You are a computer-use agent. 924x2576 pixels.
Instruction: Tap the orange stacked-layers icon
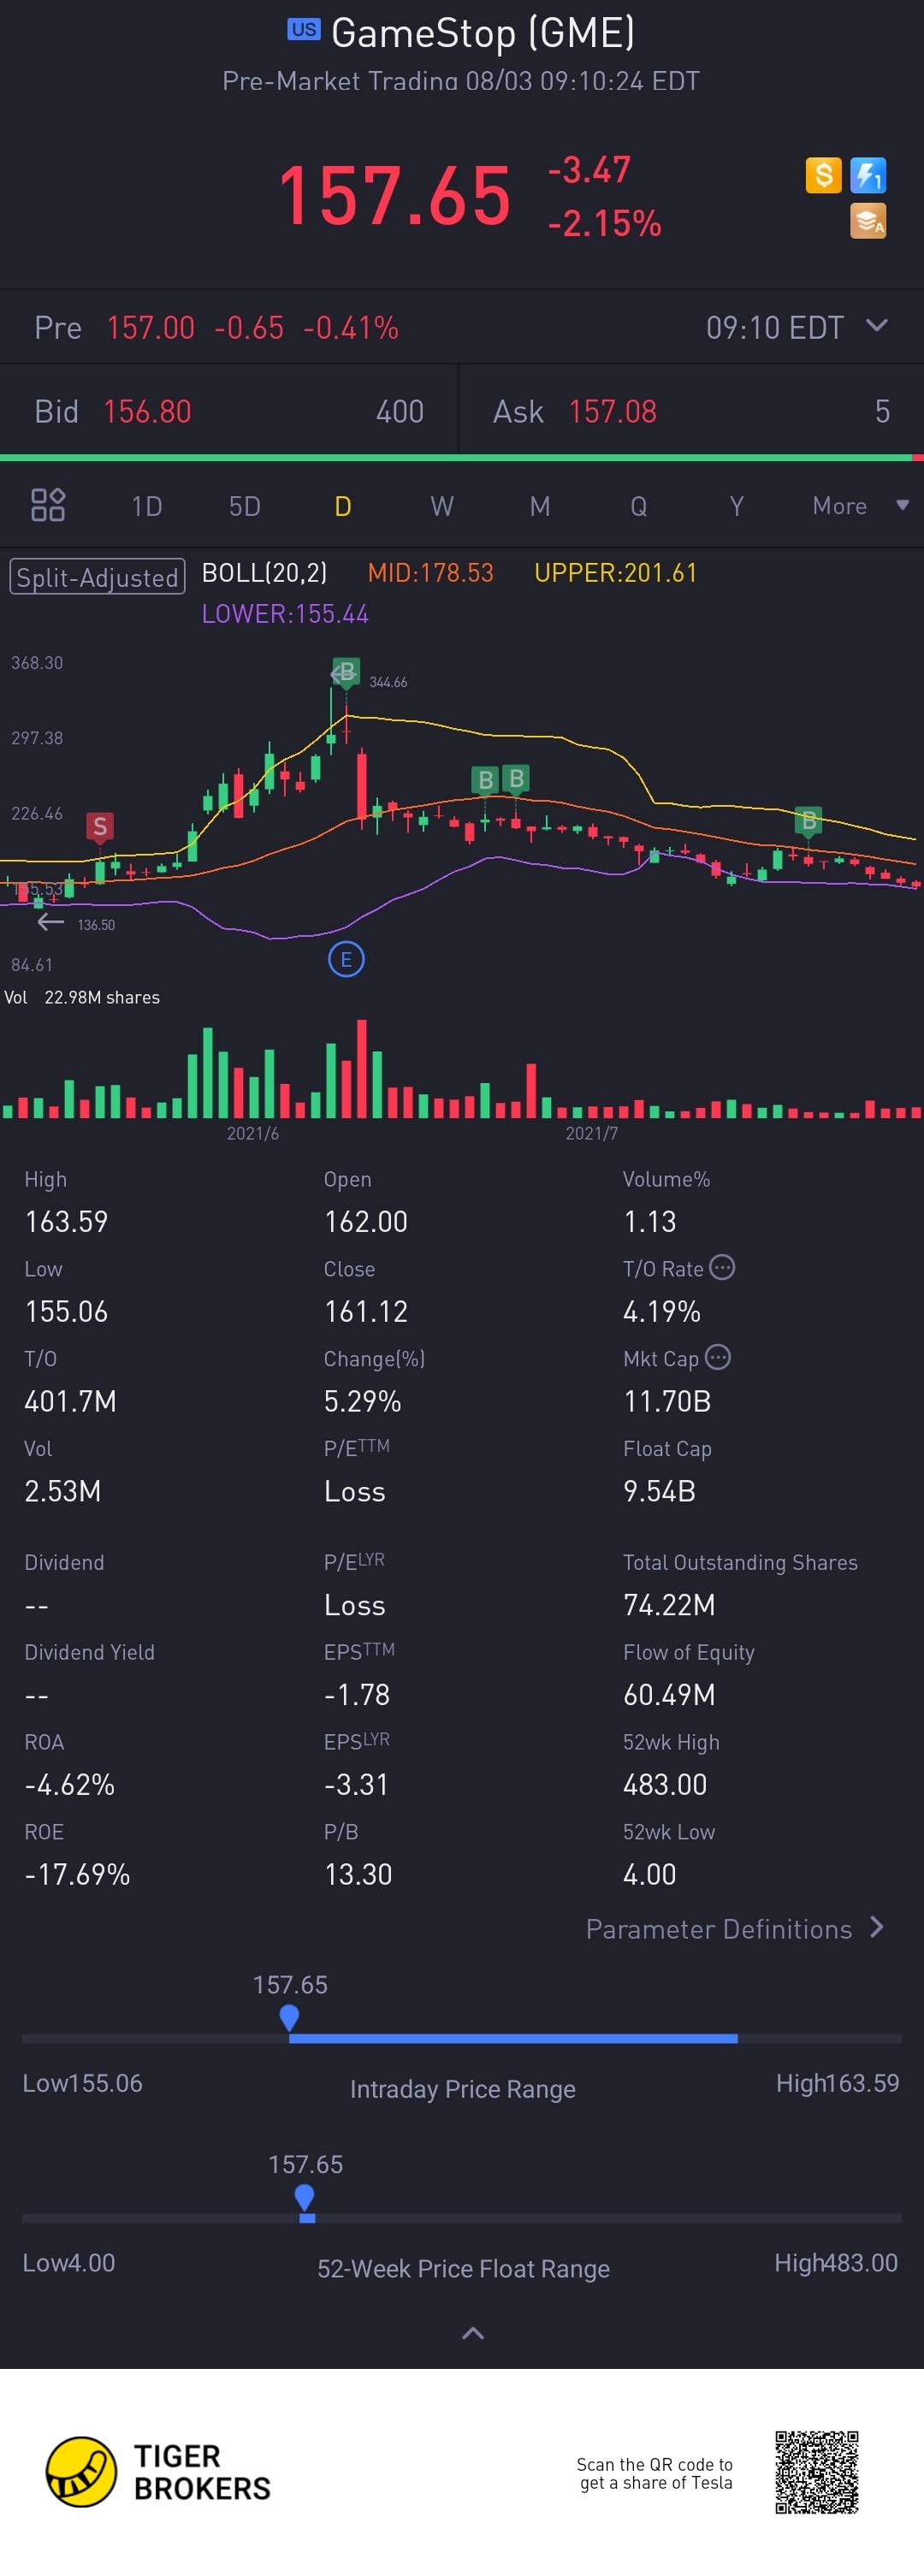tap(868, 221)
